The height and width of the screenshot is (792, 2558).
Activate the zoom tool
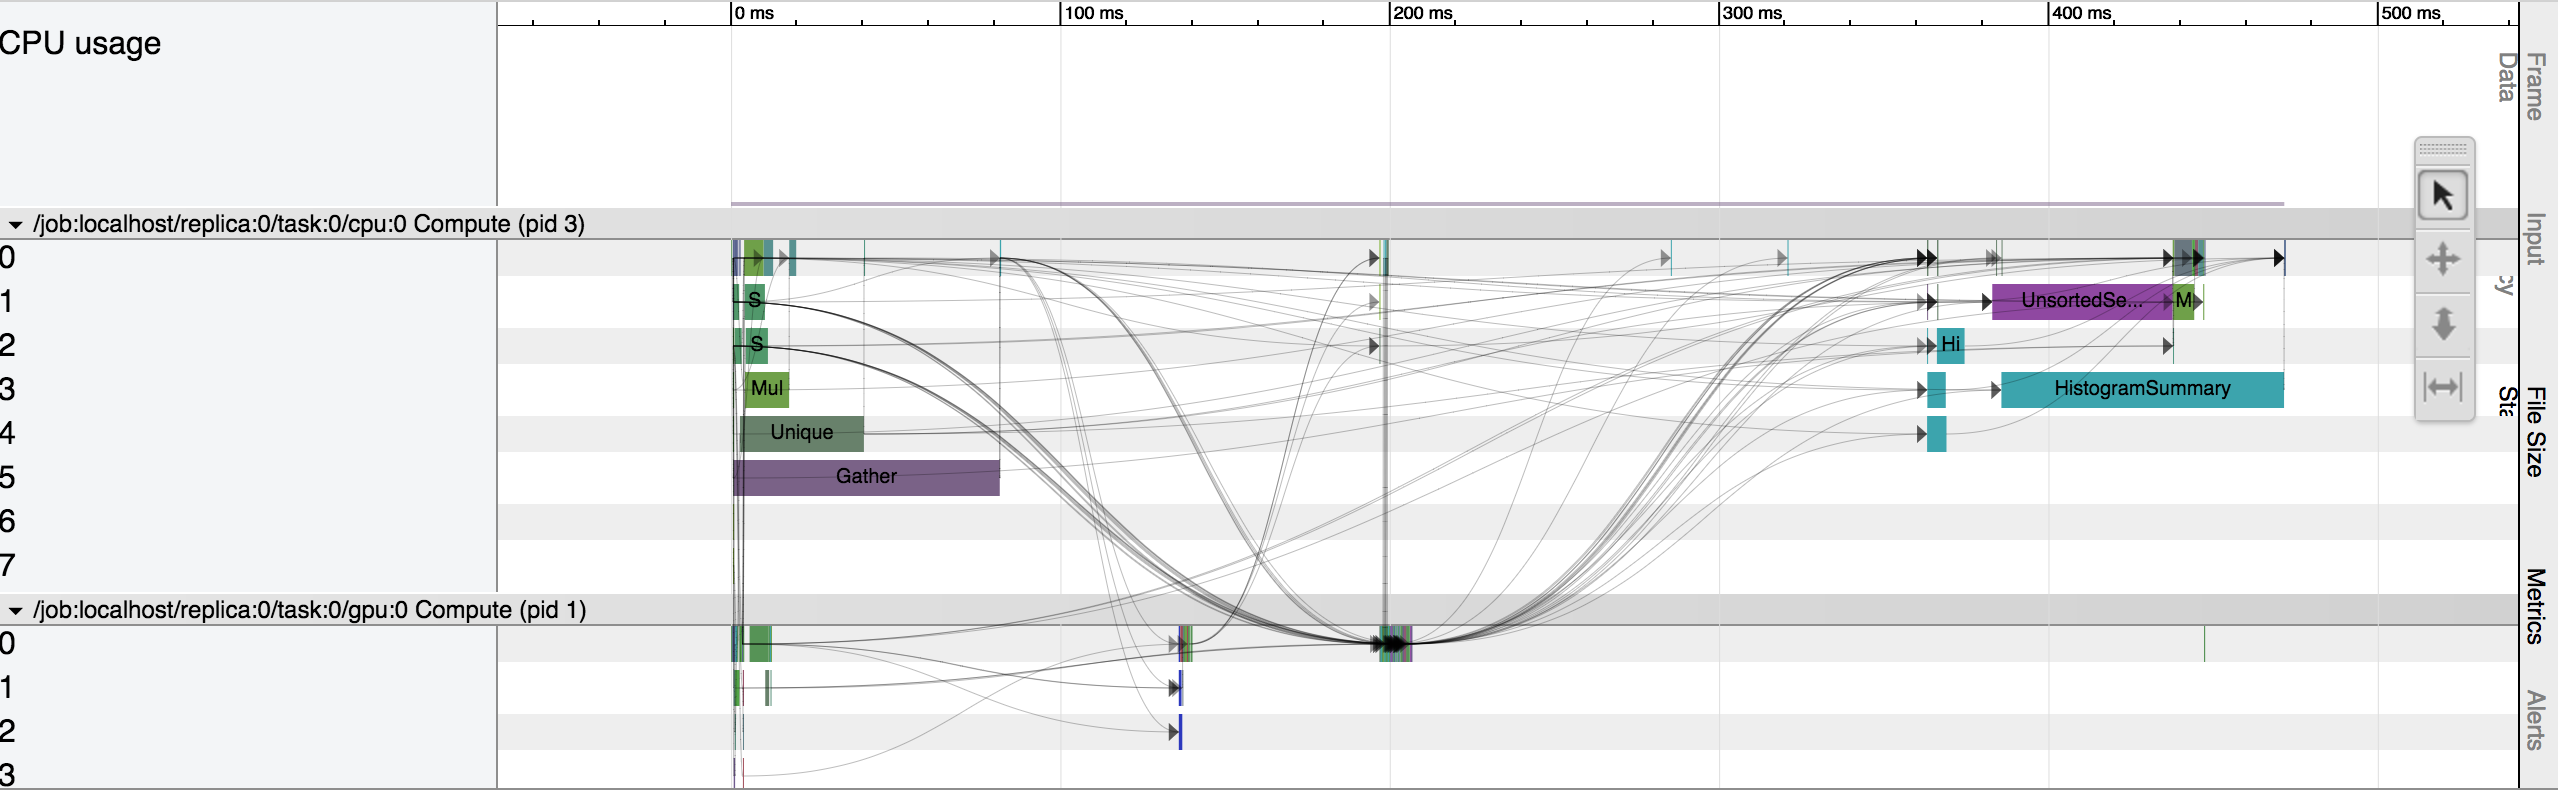[2442, 323]
